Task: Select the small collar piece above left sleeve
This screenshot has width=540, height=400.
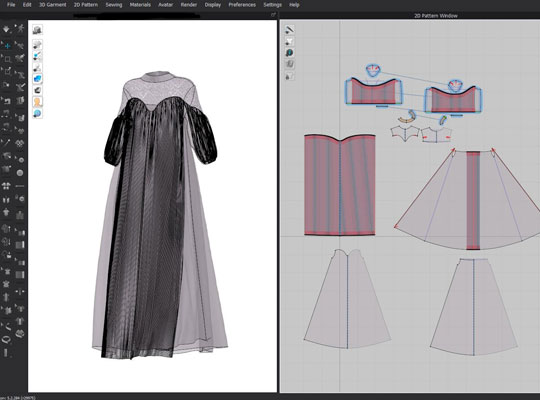Action: 373,70
